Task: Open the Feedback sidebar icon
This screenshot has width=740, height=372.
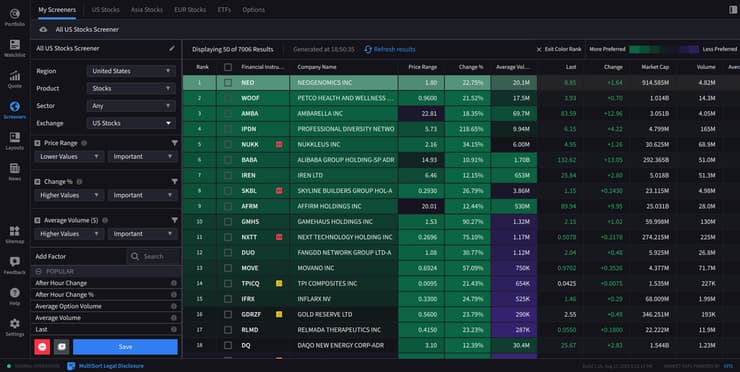Action: point(15,261)
